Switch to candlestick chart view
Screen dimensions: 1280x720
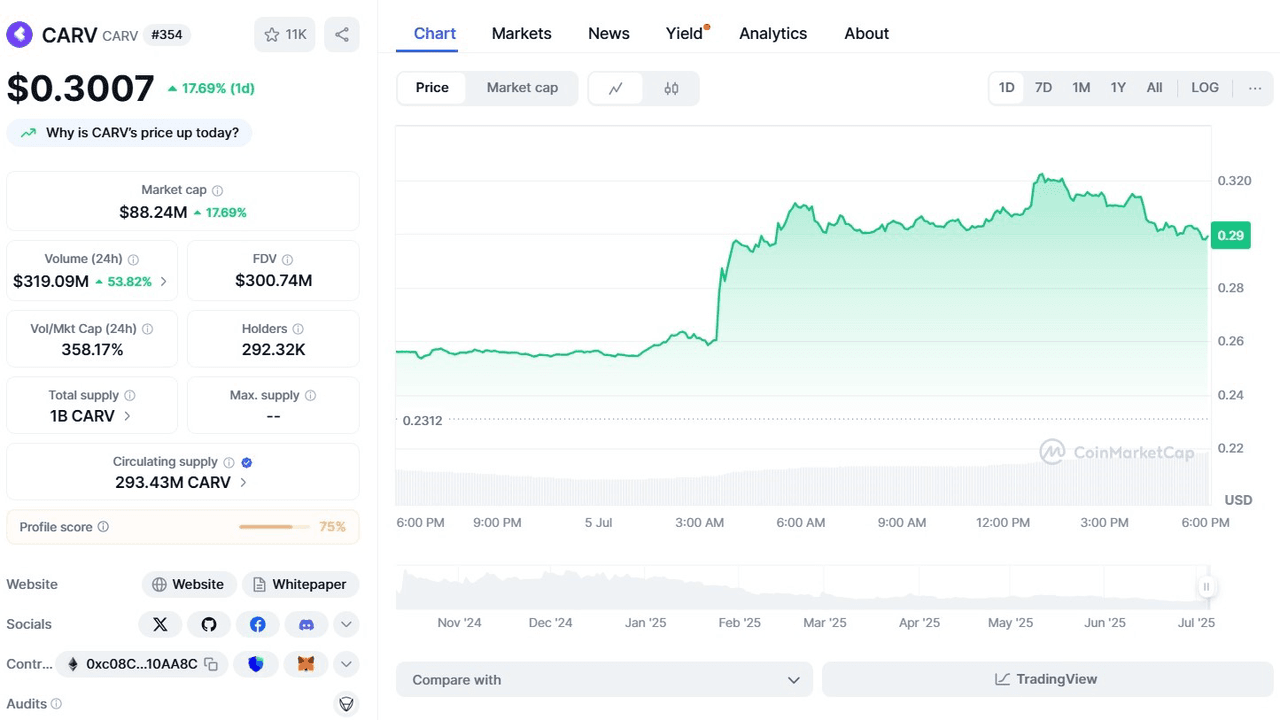[x=671, y=88]
